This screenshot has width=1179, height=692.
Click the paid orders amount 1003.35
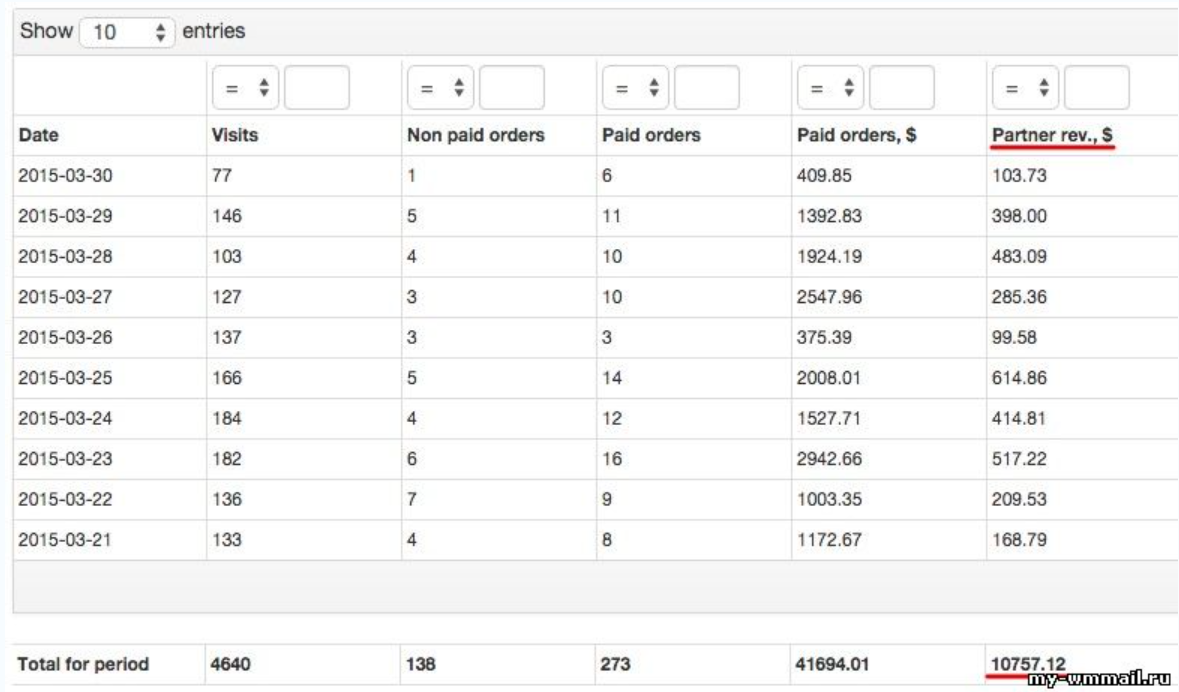[x=829, y=499]
